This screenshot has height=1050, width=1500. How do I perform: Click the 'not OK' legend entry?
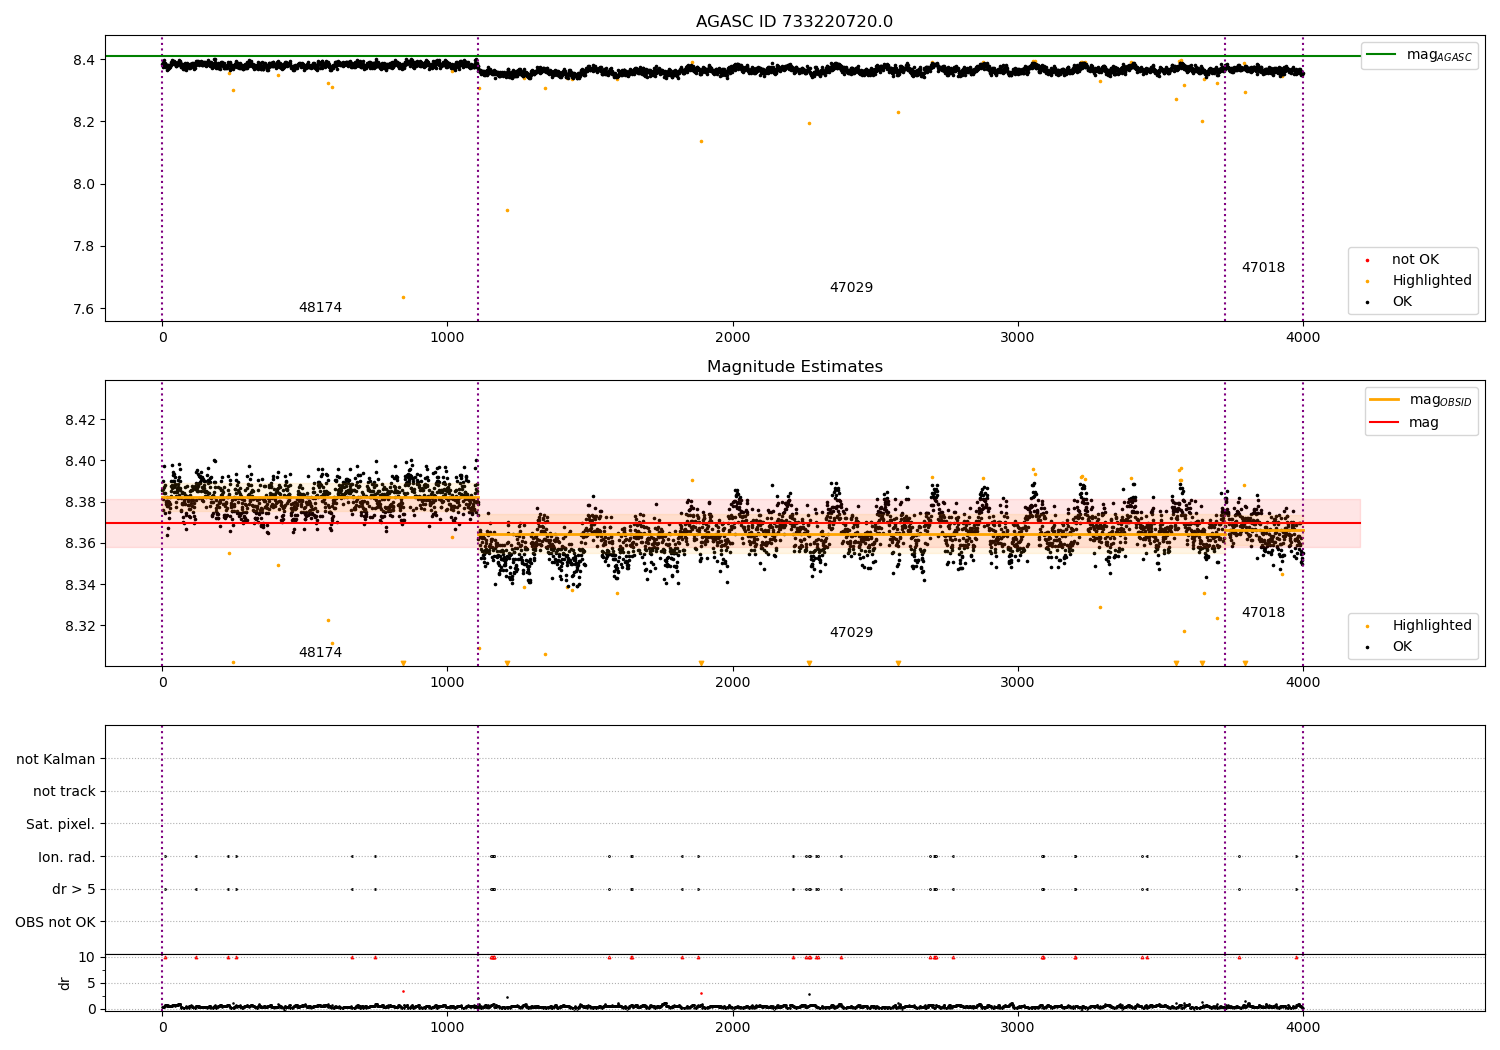pyautogui.click(x=1414, y=260)
